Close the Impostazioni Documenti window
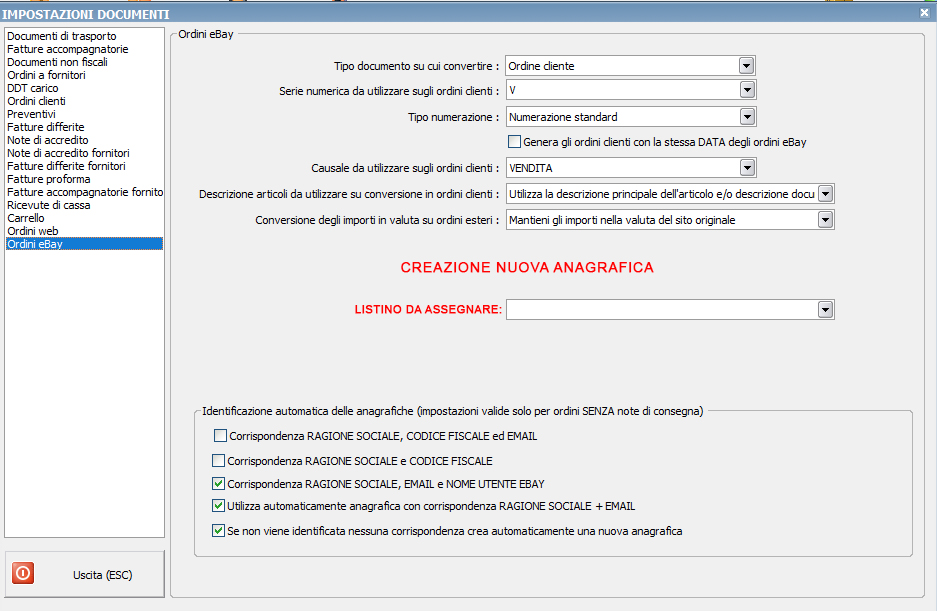 pos(924,13)
